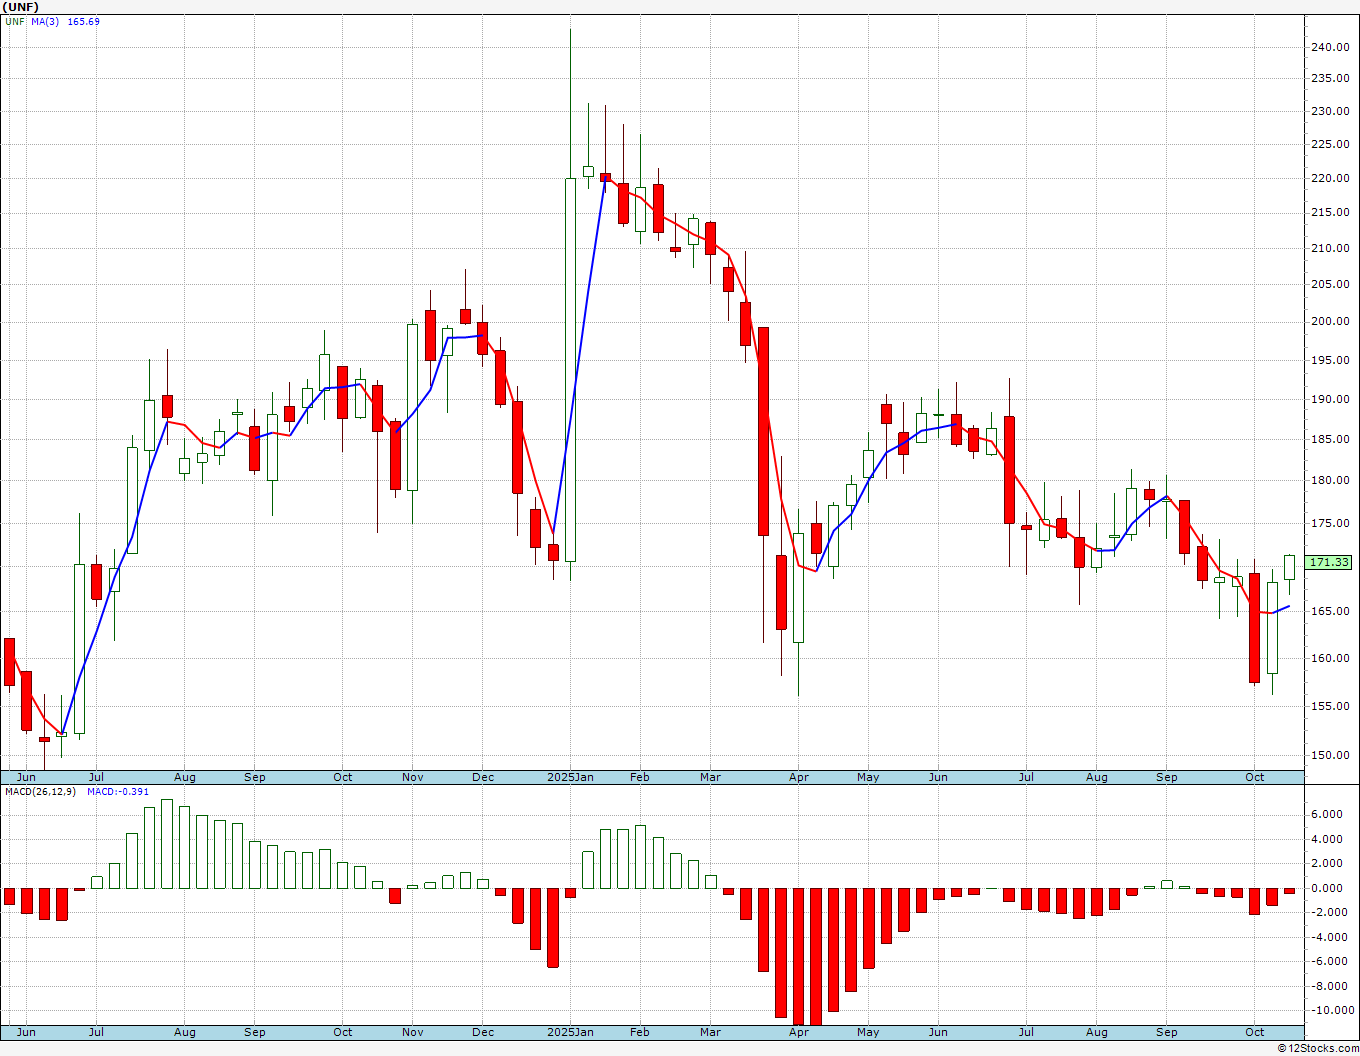This screenshot has height=1056, width=1360.
Task: Click the moving average value "165.69"
Action: pyautogui.click(x=83, y=21)
